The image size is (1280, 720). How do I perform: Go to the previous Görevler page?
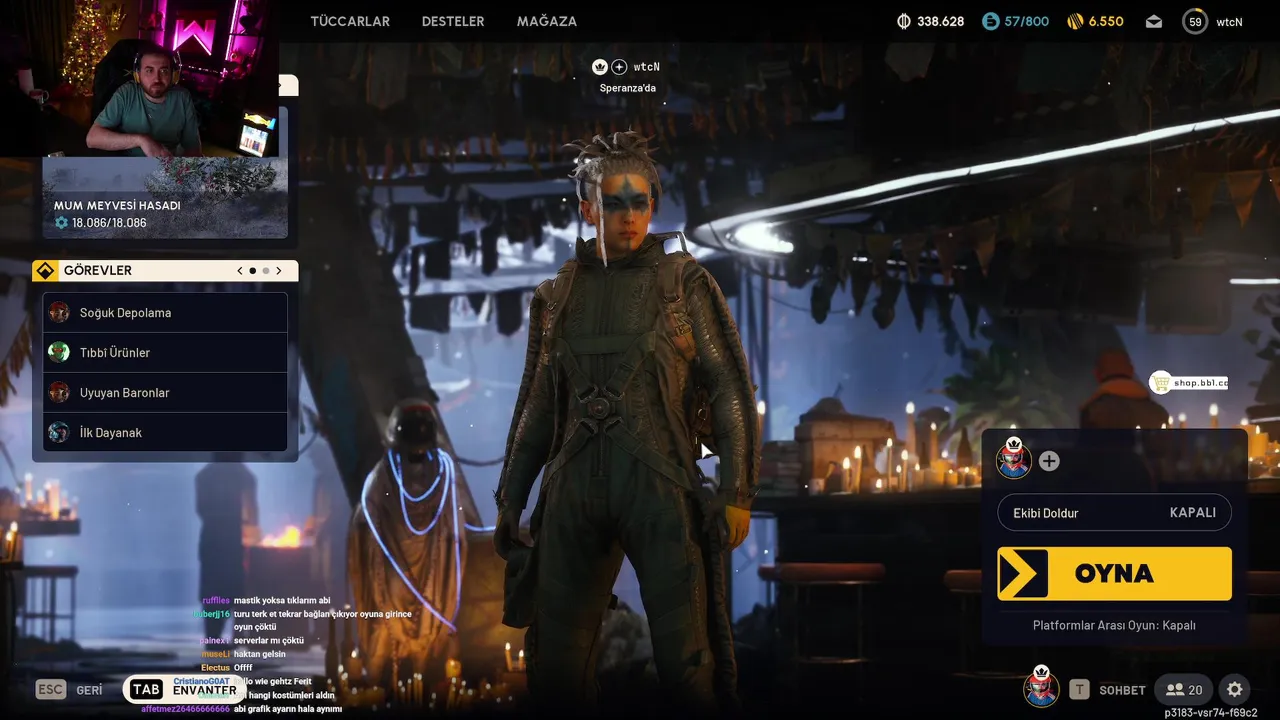coord(240,271)
